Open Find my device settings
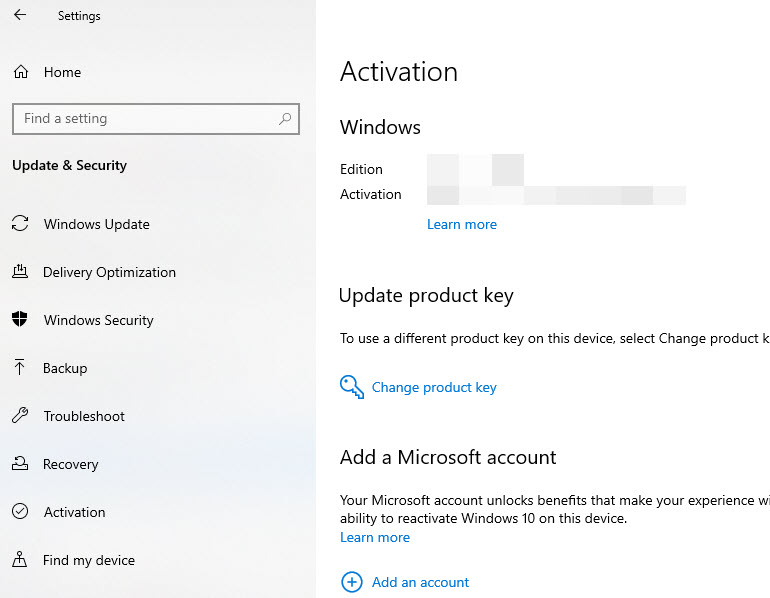This screenshot has width=770, height=598. click(88, 560)
